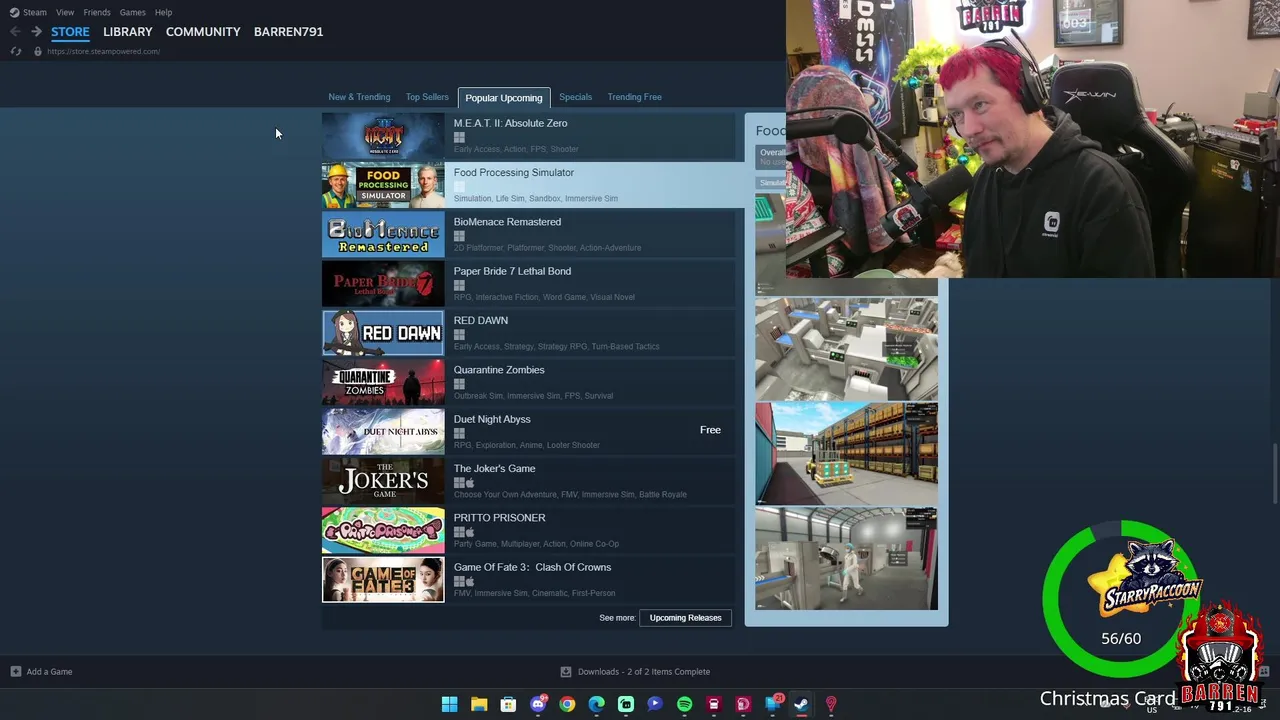This screenshot has width=1280, height=720.
Task: Select the Popular Upcoming tab
Action: point(503,98)
